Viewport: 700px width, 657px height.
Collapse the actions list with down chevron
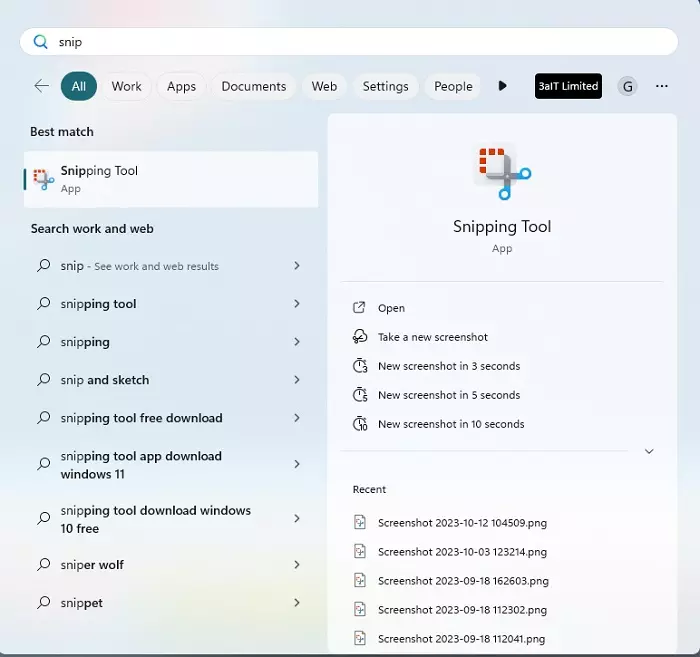coord(649,451)
